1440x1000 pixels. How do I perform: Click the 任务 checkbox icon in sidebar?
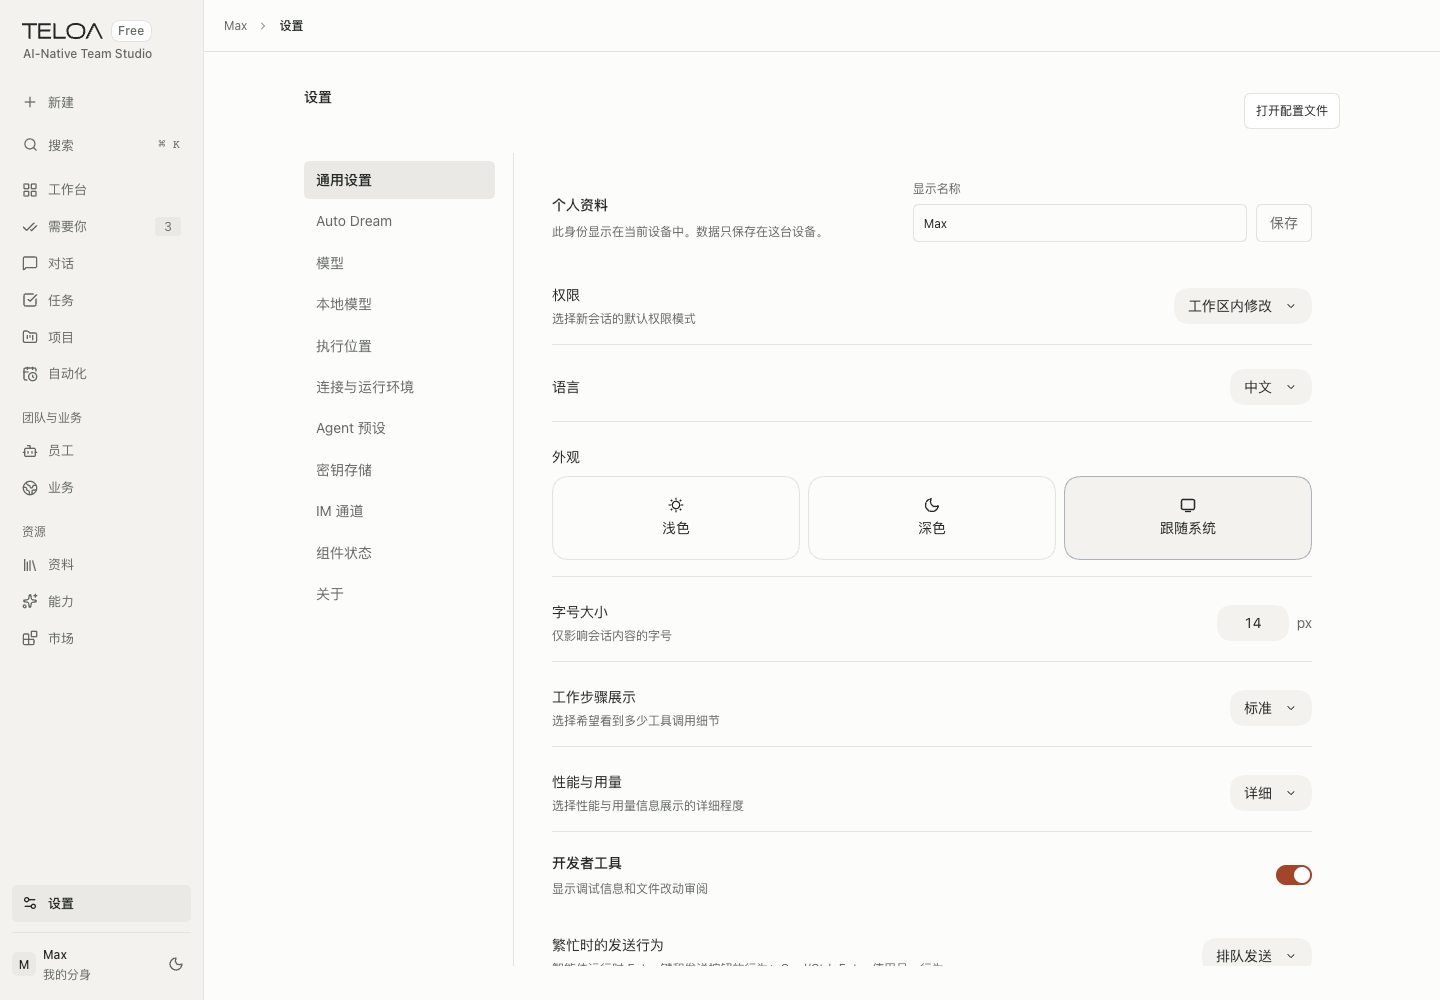click(30, 300)
